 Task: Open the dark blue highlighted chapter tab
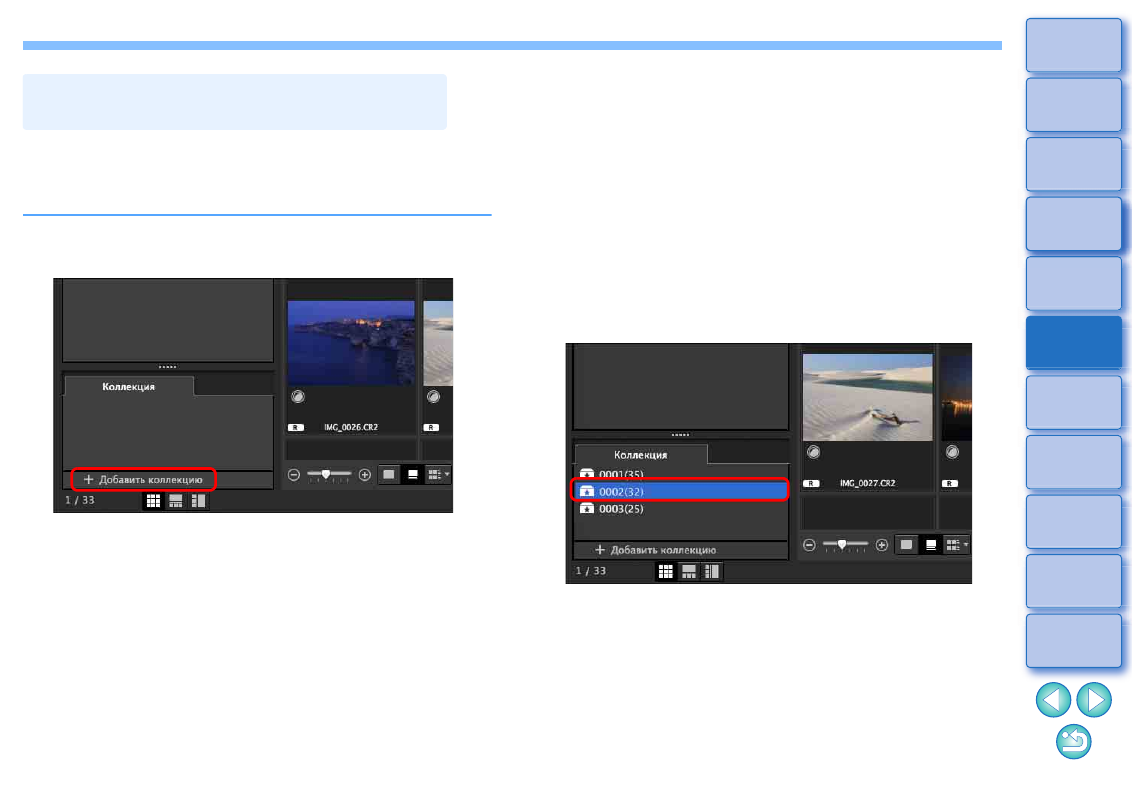coord(1074,342)
